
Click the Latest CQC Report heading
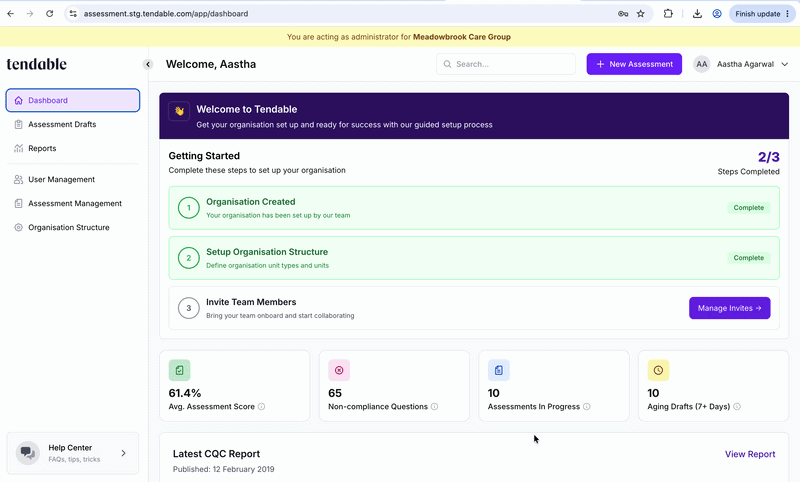point(216,454)
